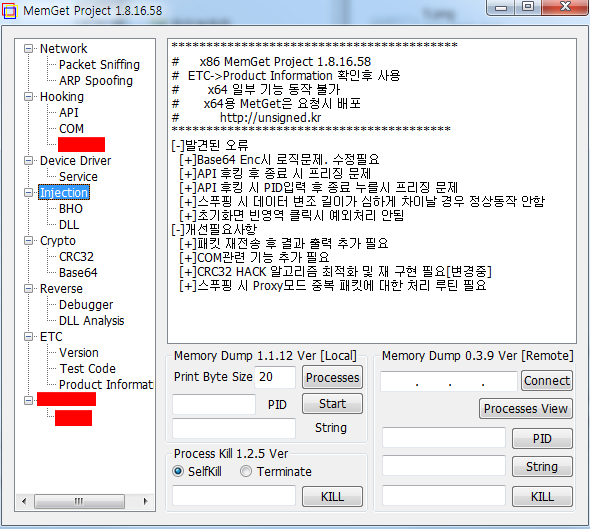Image resolution: width=590 pixels, height=529 pixels.
Task: Focus the local PID input field
Action: pyautogui.click(x=214, y=404)
